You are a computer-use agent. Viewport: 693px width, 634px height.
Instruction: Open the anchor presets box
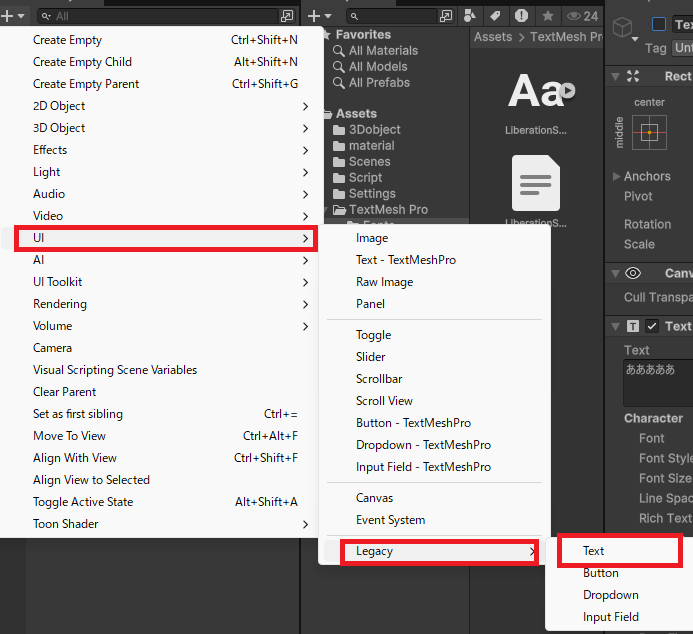tap(649, 133)
